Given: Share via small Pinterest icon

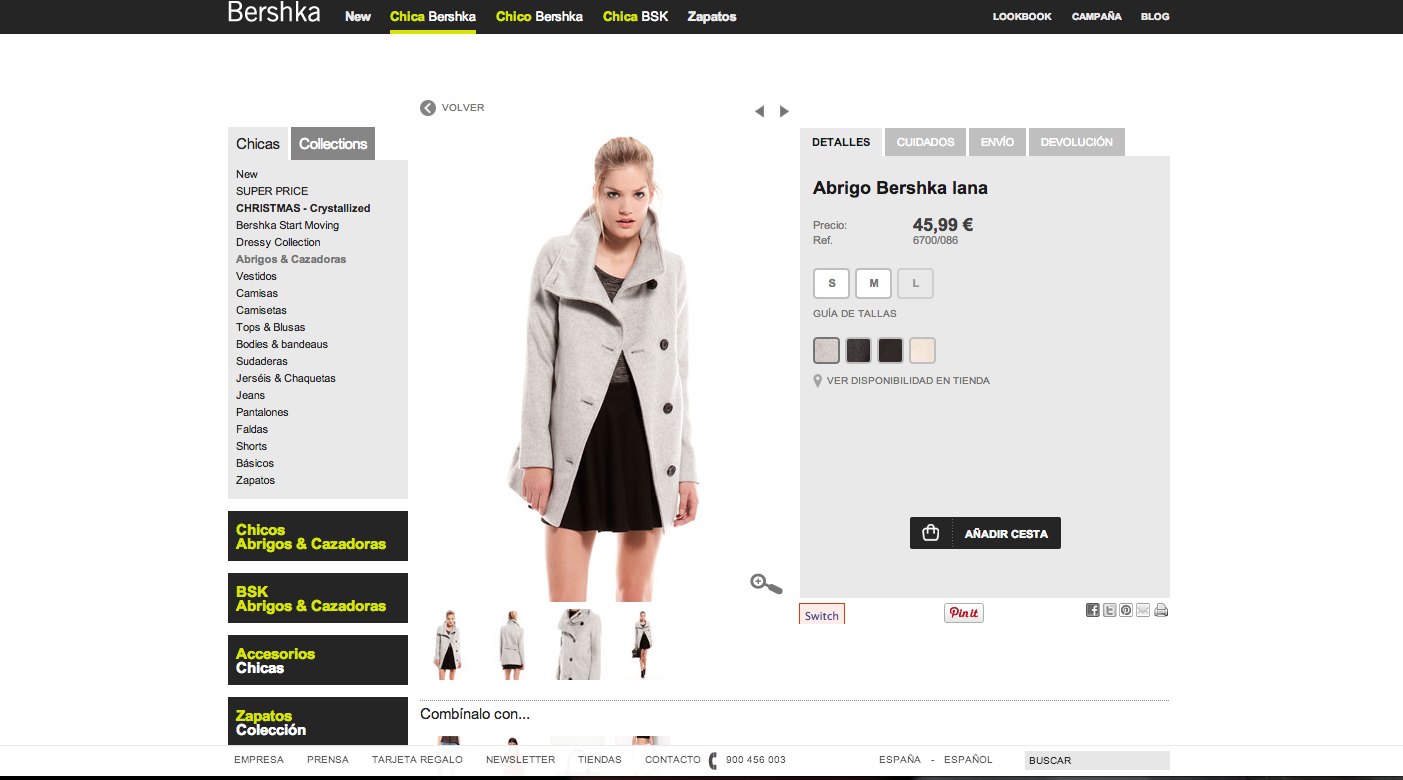Looking at the screenshot, I should [x=1126, y=610].
